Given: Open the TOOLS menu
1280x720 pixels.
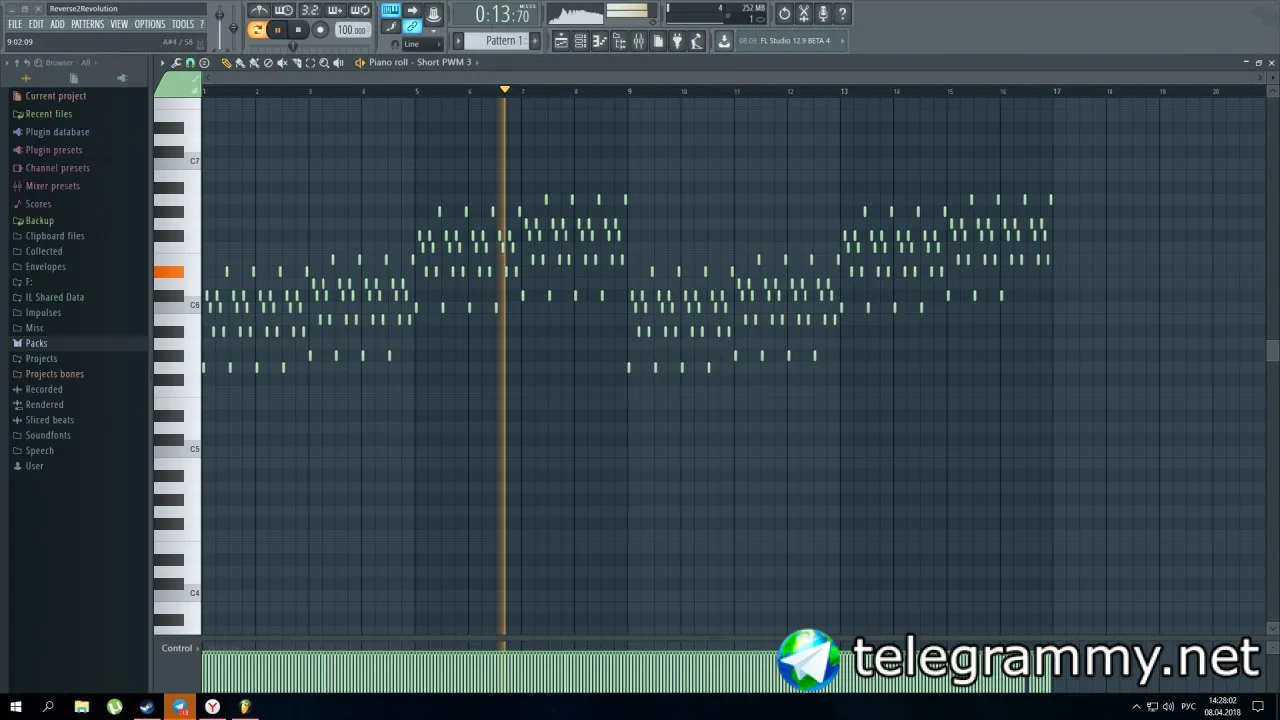Looking at the screenshot, I should coord(183,24).
